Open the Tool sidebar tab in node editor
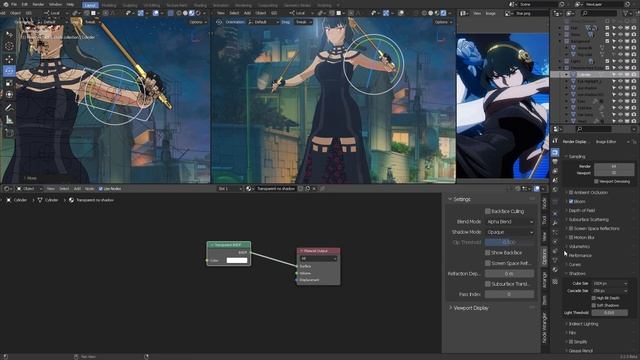Image resolution: width=640 pixels, height=360 pixels. pos(544,220)
